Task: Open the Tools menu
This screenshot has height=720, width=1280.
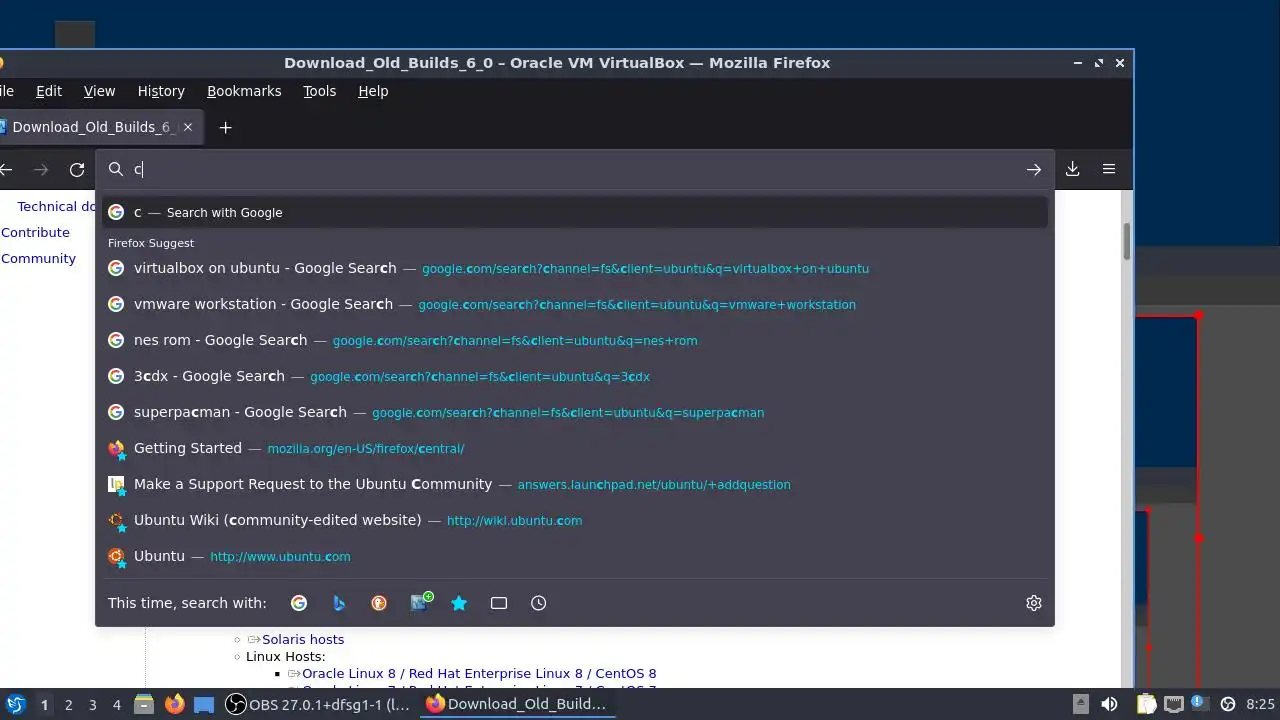Action: pyautogui.click(x=320, y=91)
